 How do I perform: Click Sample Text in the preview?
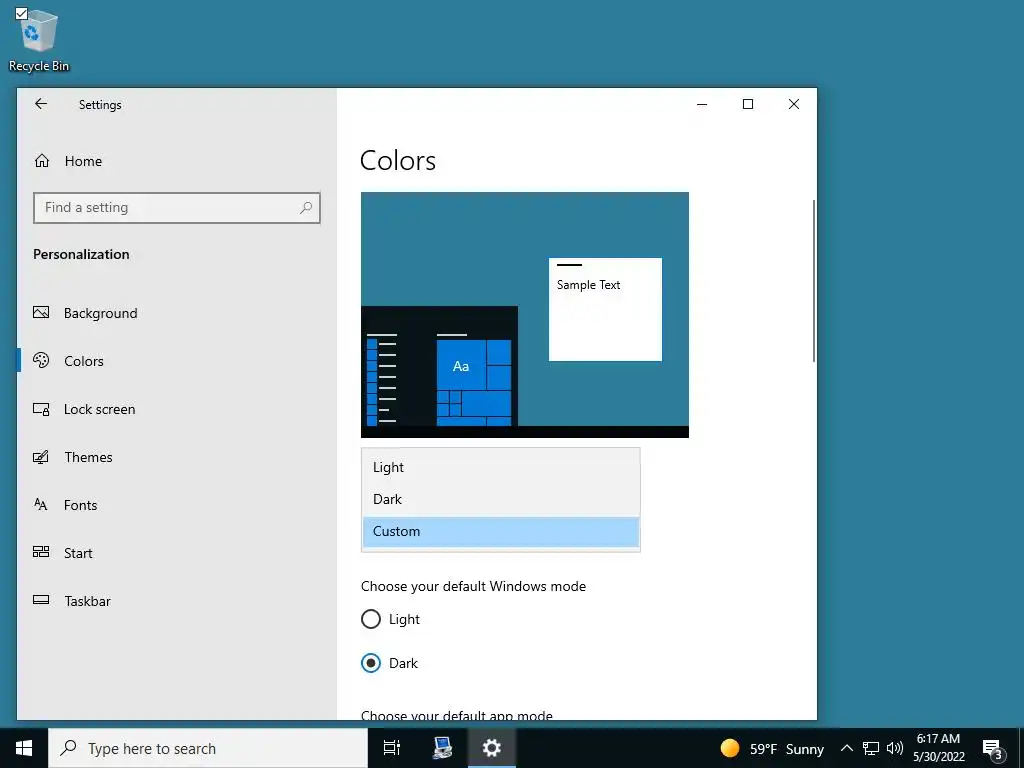coord(588,285)
